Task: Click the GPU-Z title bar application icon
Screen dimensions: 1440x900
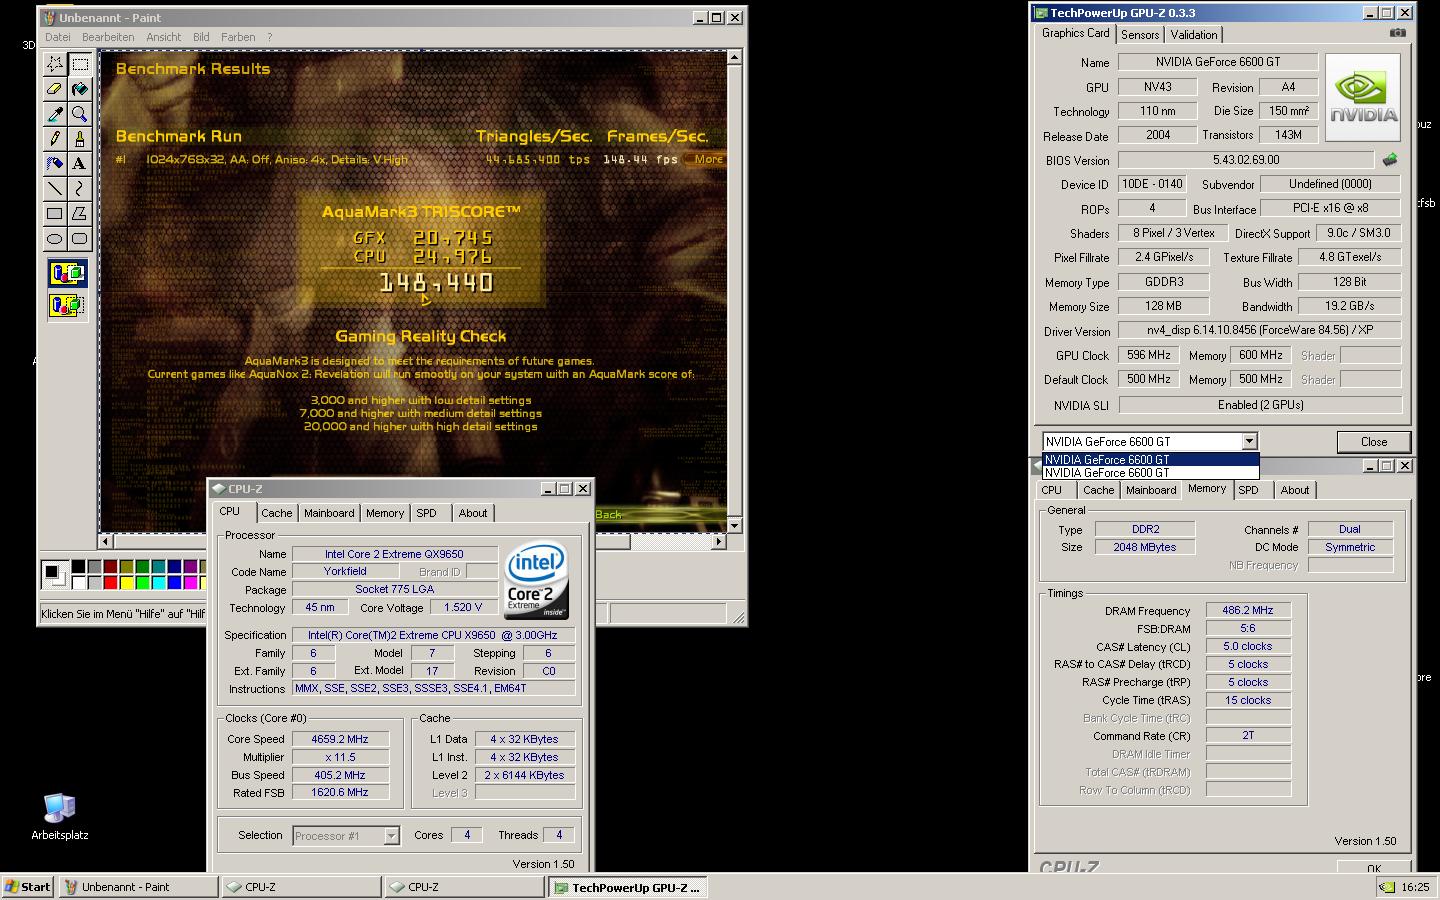Action: coord(1041,13)
